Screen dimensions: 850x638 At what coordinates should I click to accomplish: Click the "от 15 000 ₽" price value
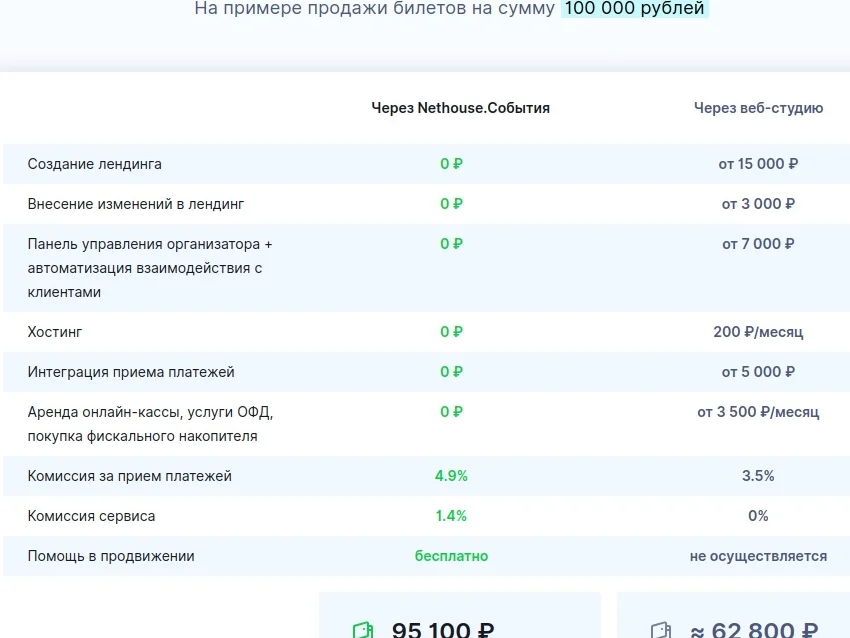click(759, 164)
